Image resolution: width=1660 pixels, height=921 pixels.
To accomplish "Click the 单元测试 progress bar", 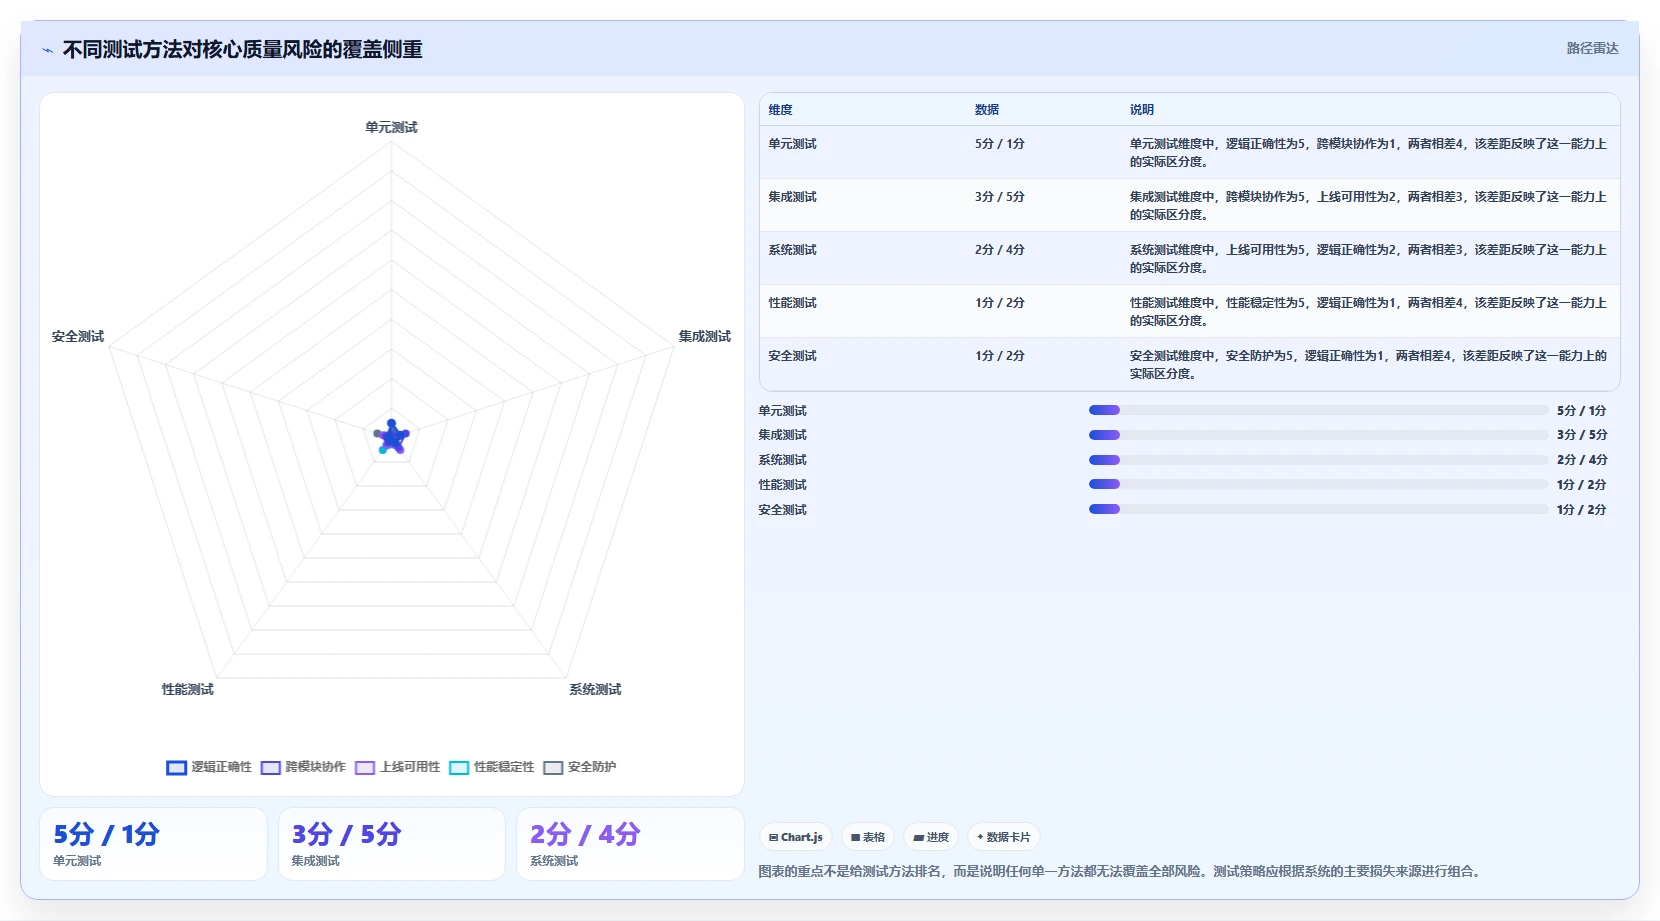I will [1318, 410].
